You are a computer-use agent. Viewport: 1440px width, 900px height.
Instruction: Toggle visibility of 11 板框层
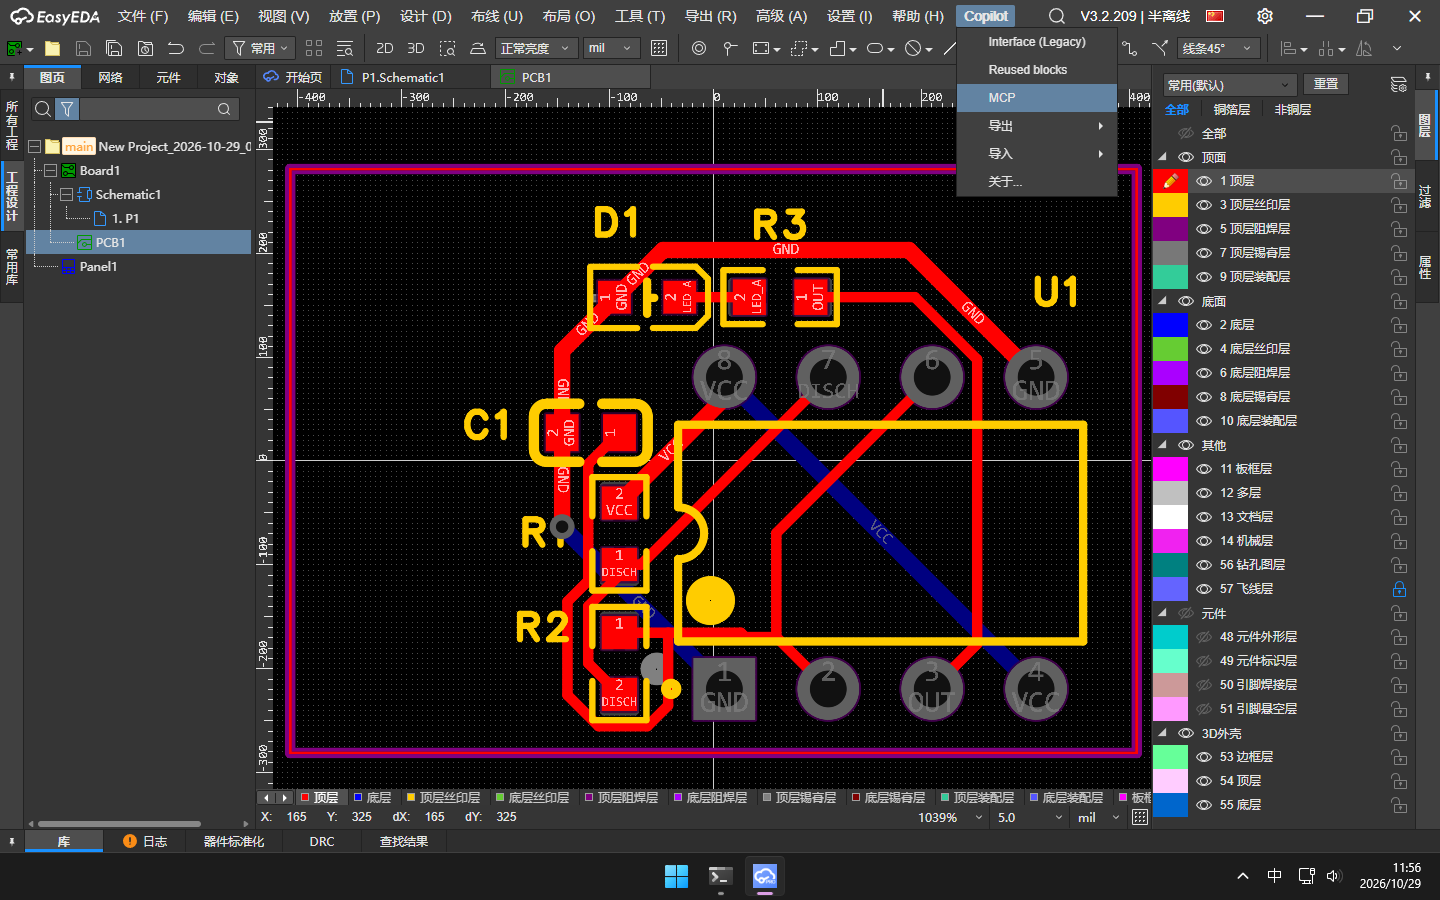tap(1204, 469)
